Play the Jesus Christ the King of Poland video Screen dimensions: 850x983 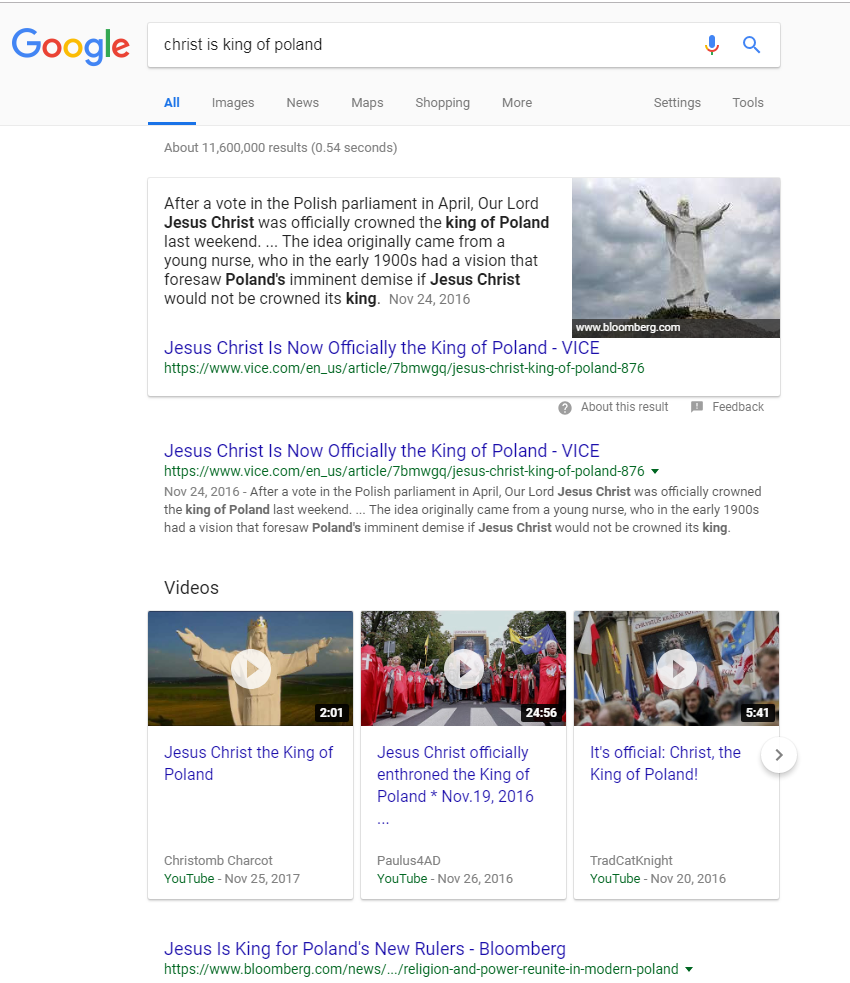pos(251,669)
